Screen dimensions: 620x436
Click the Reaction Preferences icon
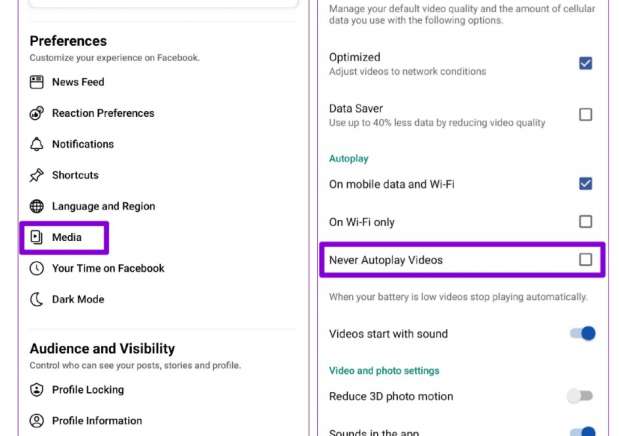pos(37,113)
